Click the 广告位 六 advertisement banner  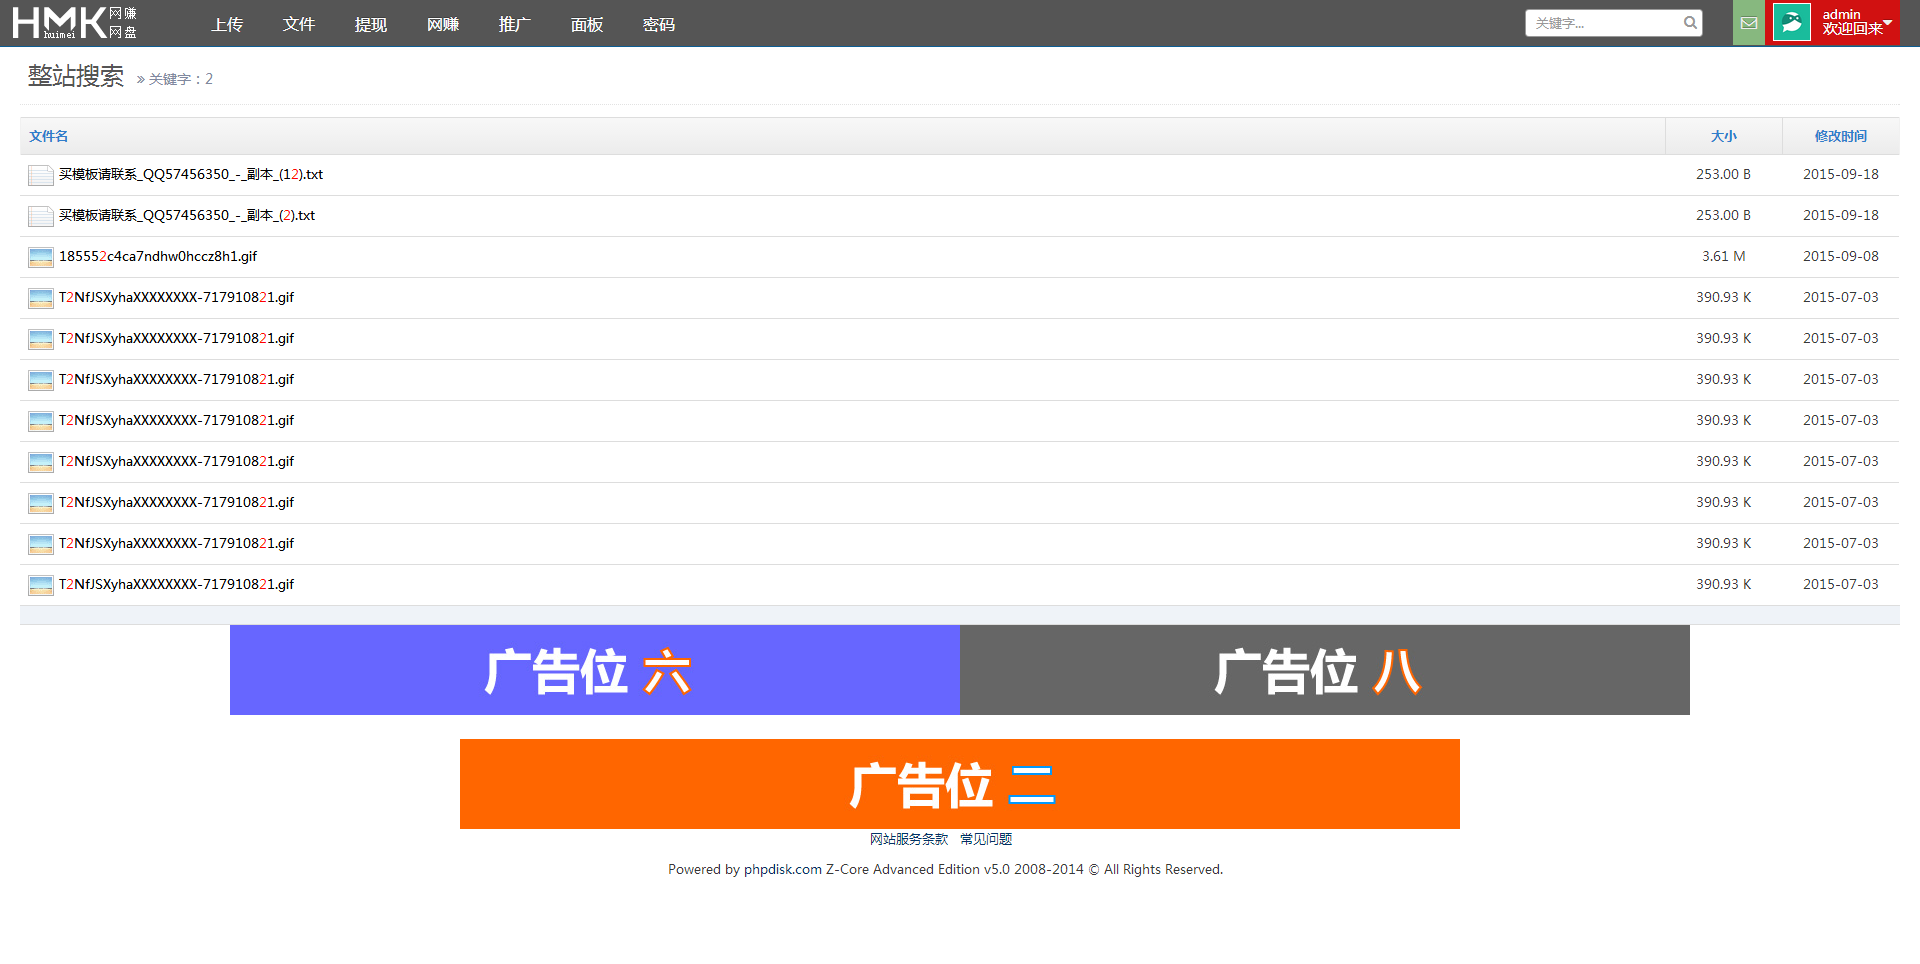[x=594, y=670]
